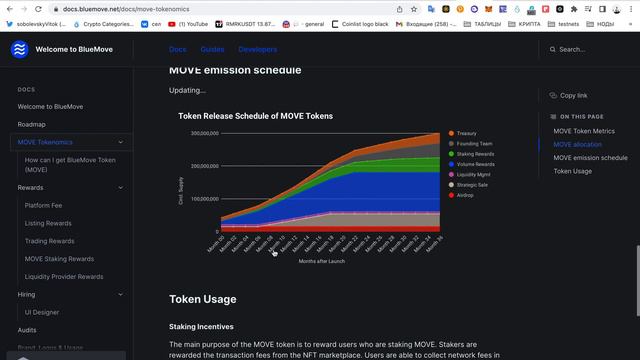Open the НОДЫ bookmarks folder

tap(600, 24)
